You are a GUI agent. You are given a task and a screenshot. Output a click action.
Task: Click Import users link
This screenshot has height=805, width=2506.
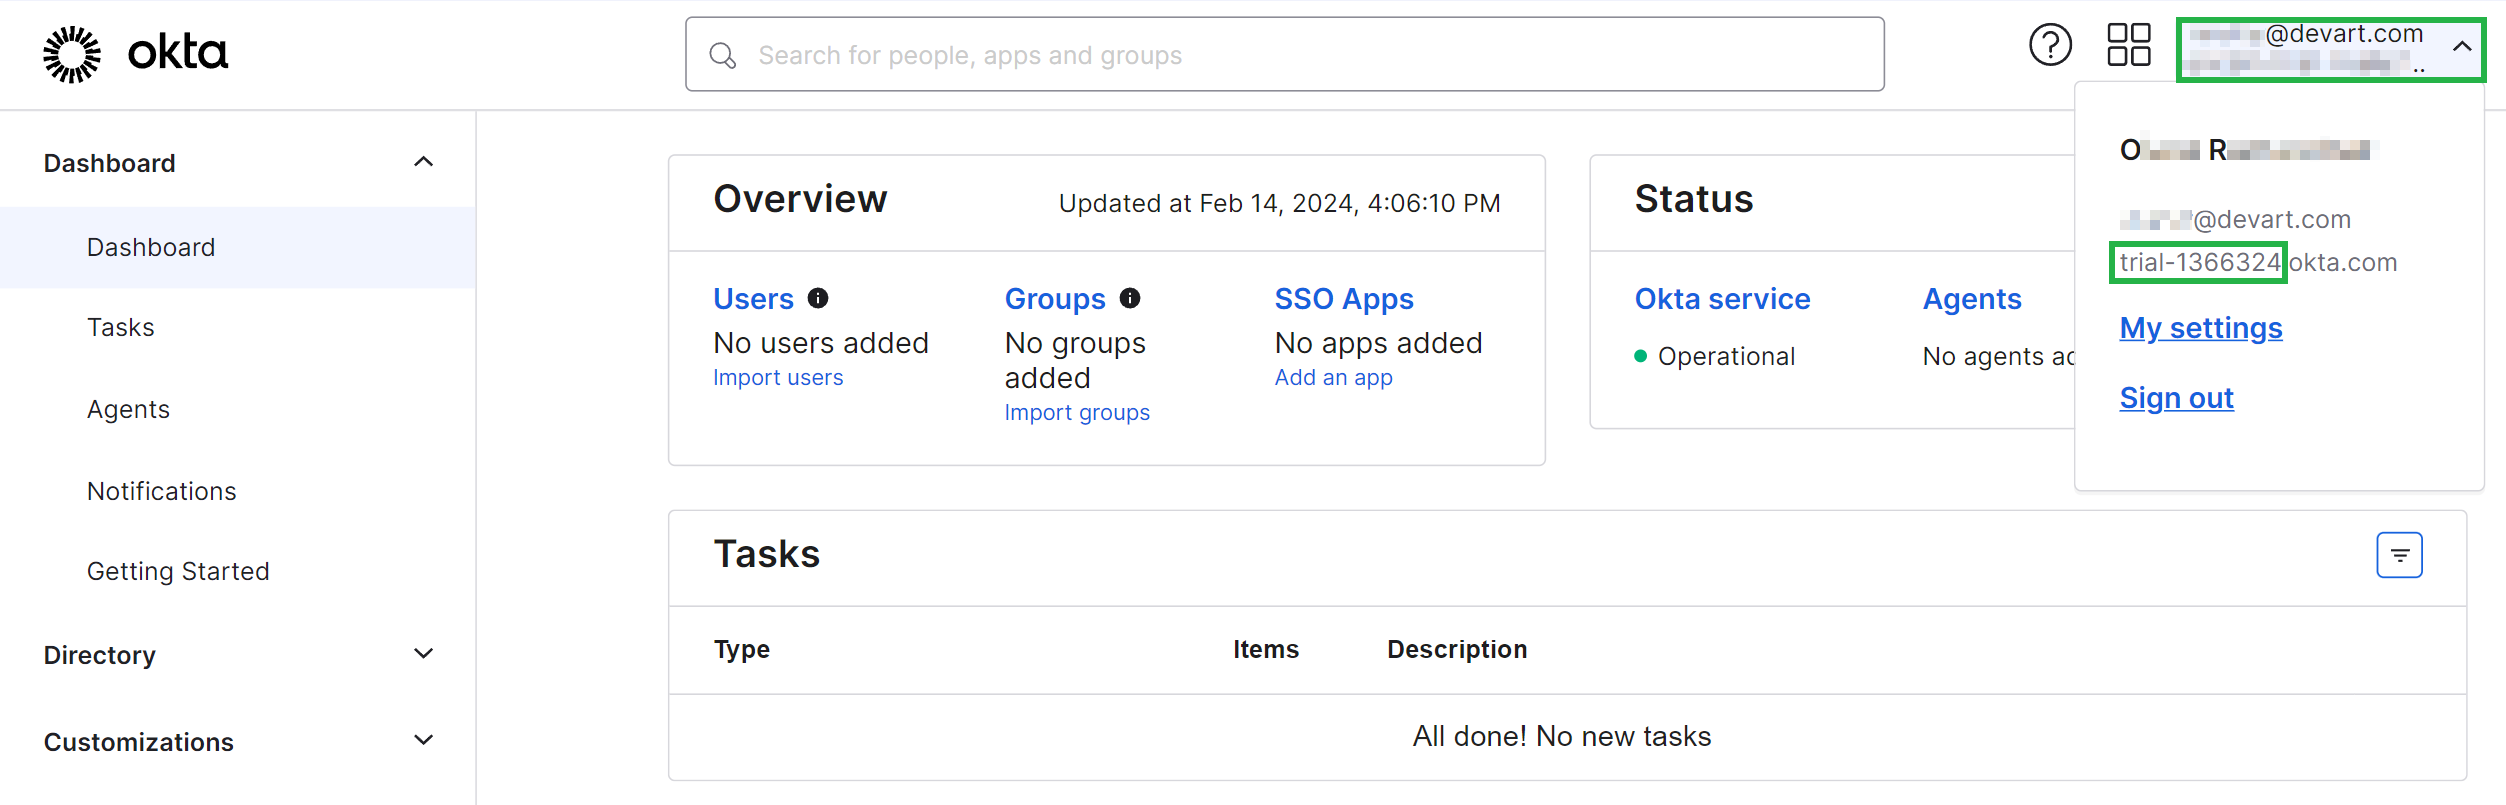(778, 378)
